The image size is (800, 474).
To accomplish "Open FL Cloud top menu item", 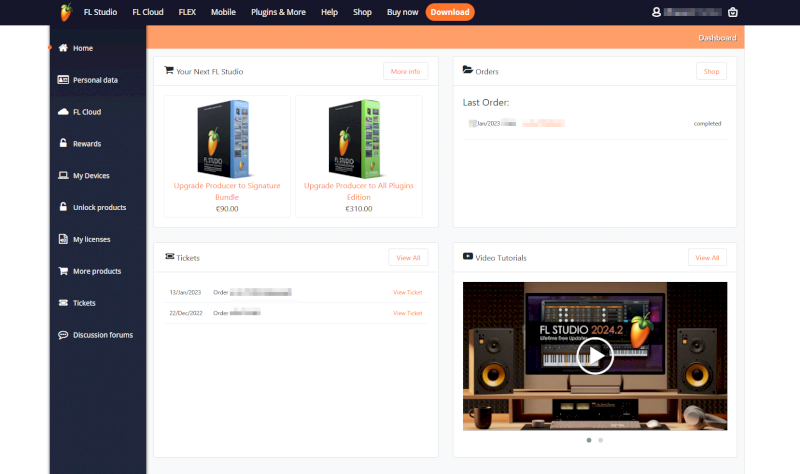I will point(148,12).
